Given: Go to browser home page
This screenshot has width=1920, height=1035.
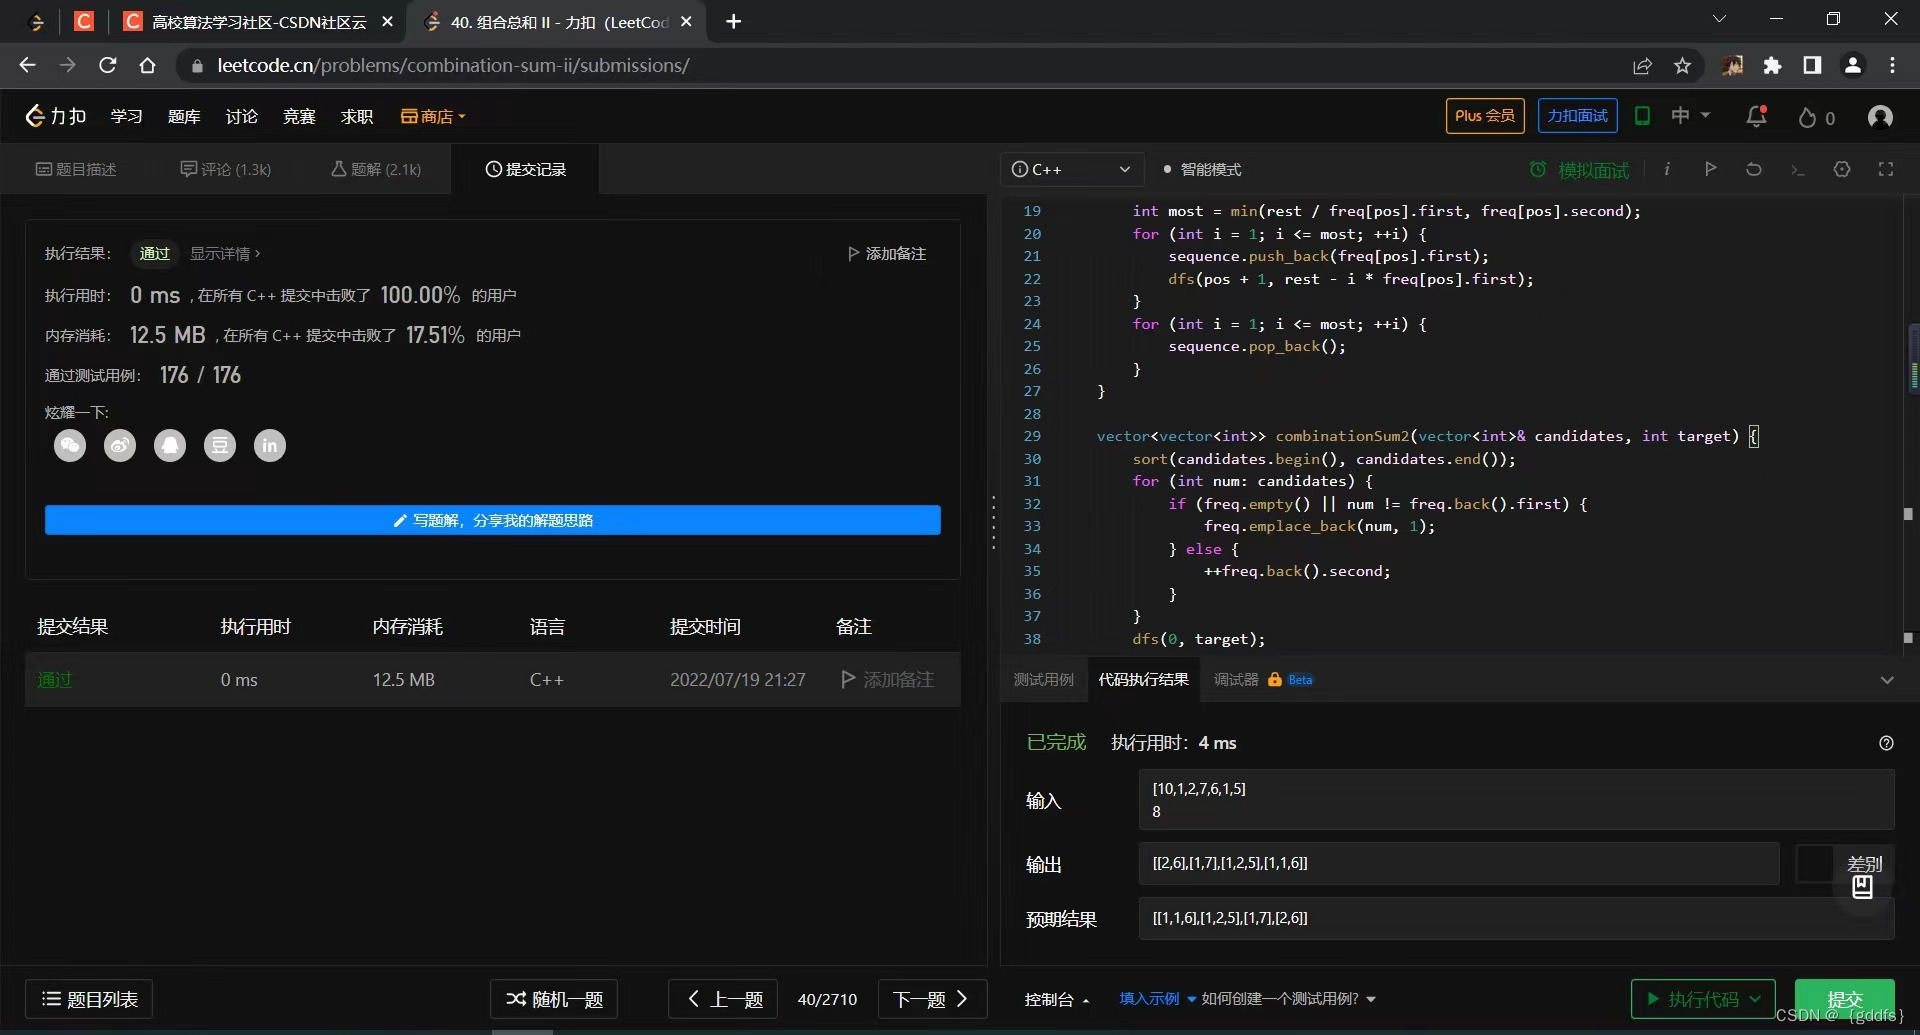Looking at the screenshot, I should pos(147,65).
